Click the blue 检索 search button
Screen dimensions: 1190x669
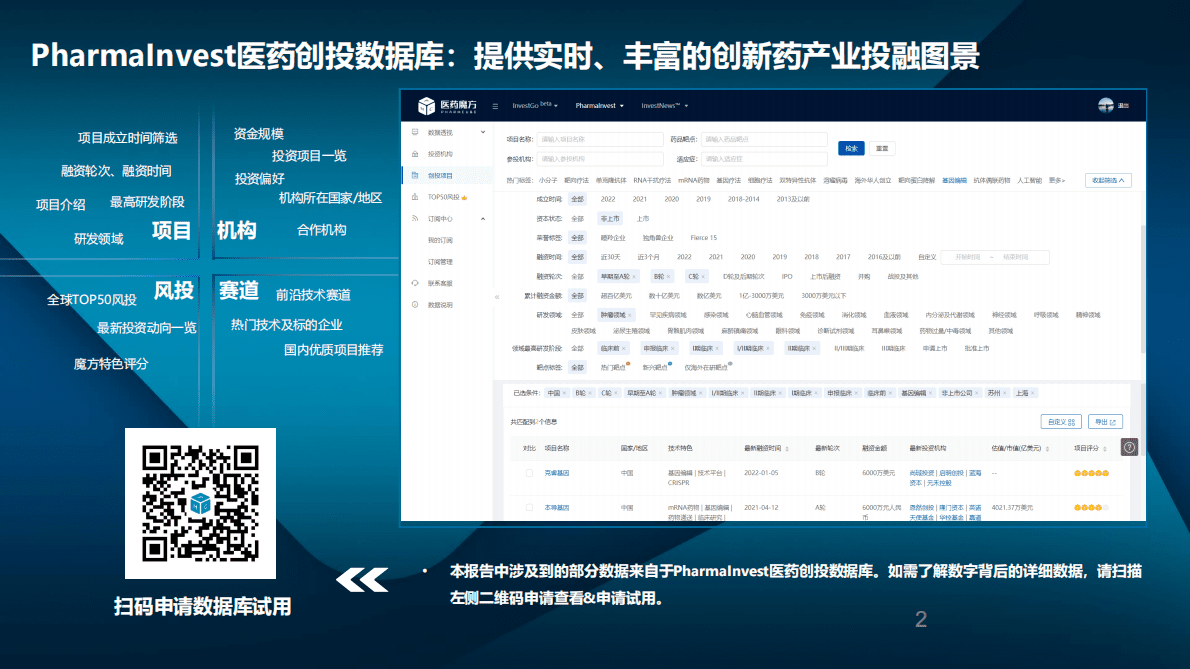(850, 146)
